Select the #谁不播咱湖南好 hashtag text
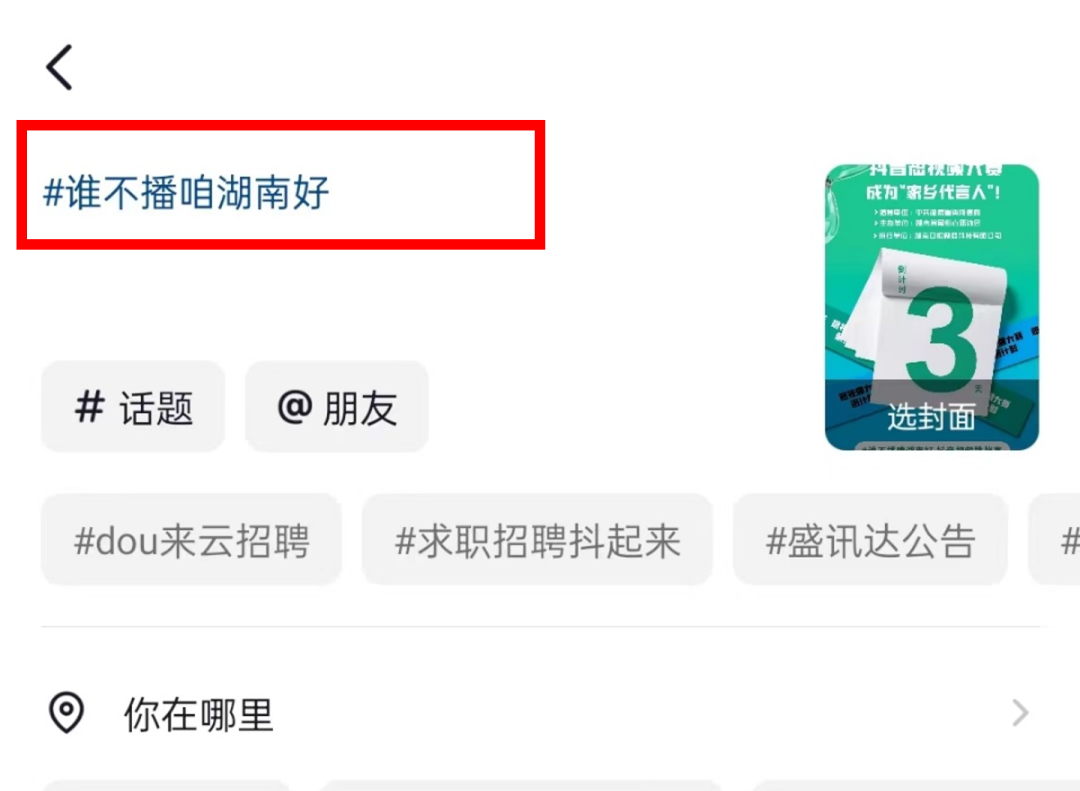The width and height of the screenshot is (1080, 791). point(186,192)
